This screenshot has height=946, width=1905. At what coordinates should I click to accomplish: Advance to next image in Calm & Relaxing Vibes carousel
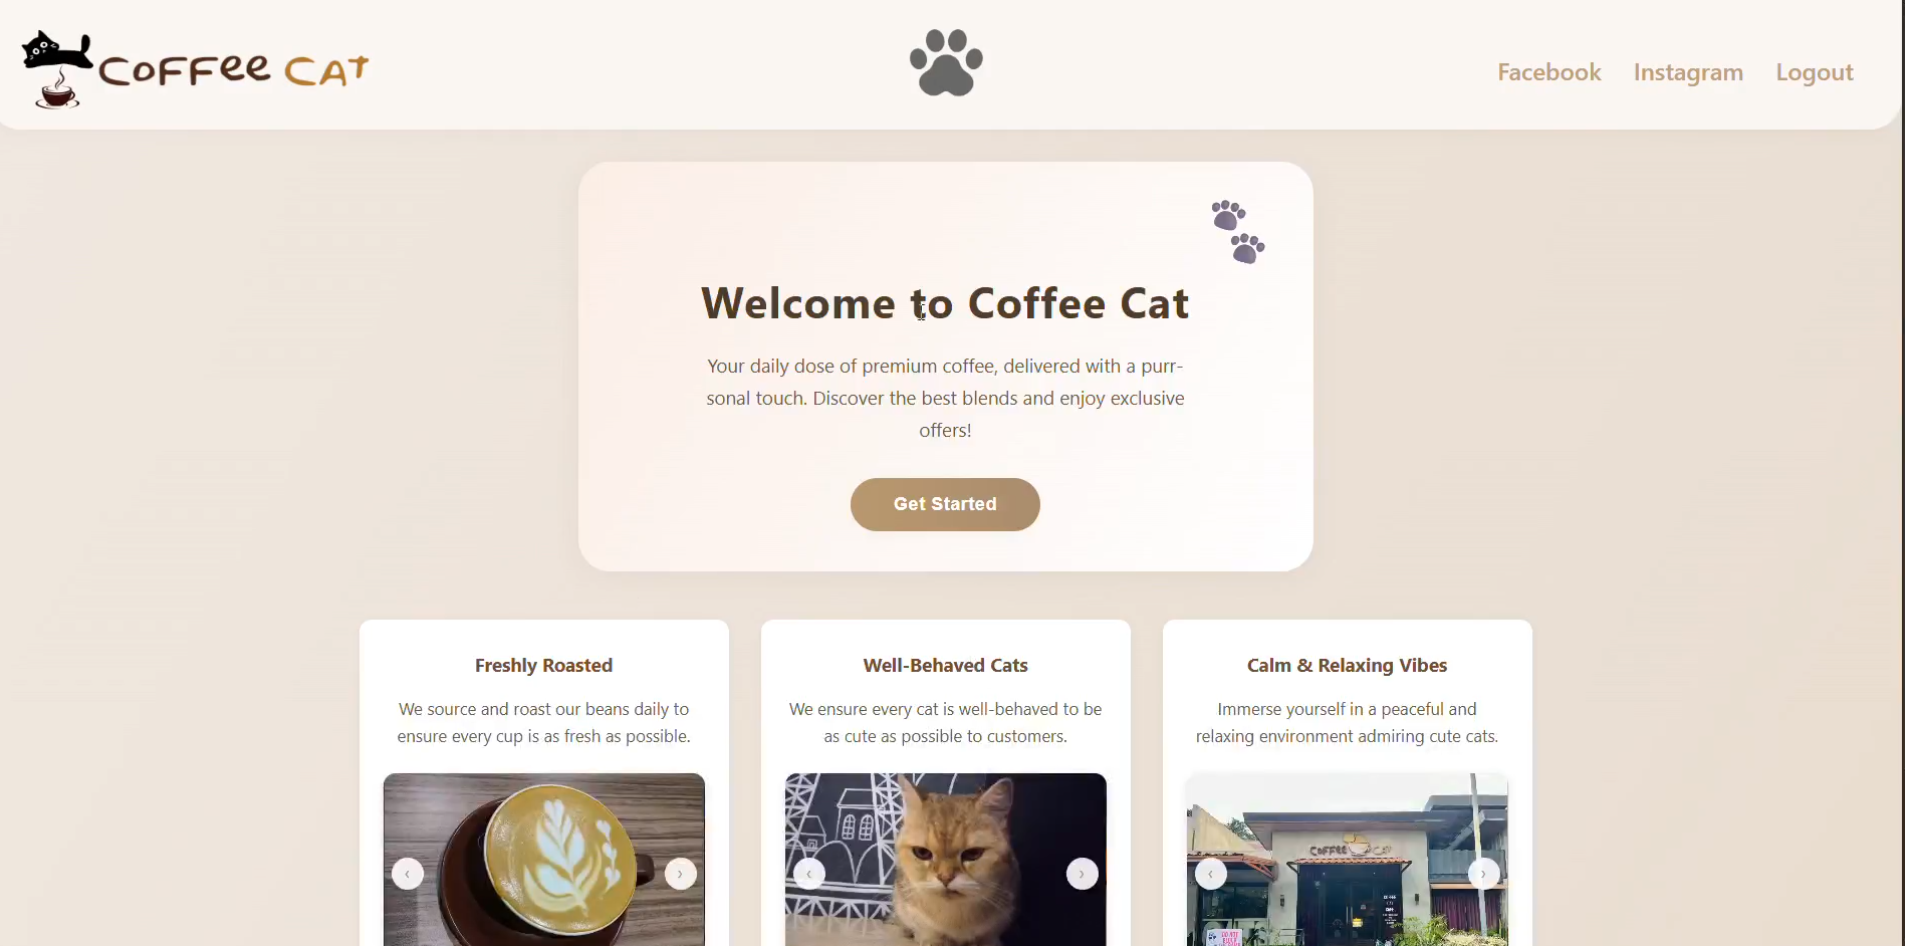[1483, 874]
